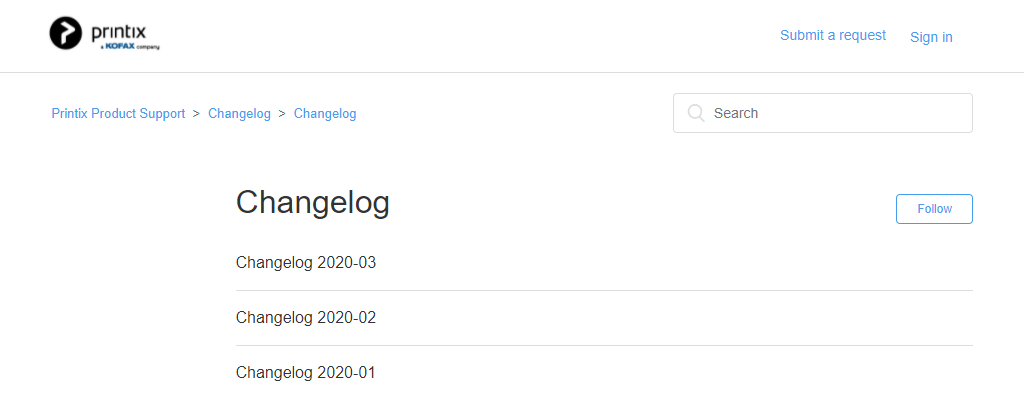Open the Submit a request page
This screenshot has height=409, width=1024.
click(833, 35)
